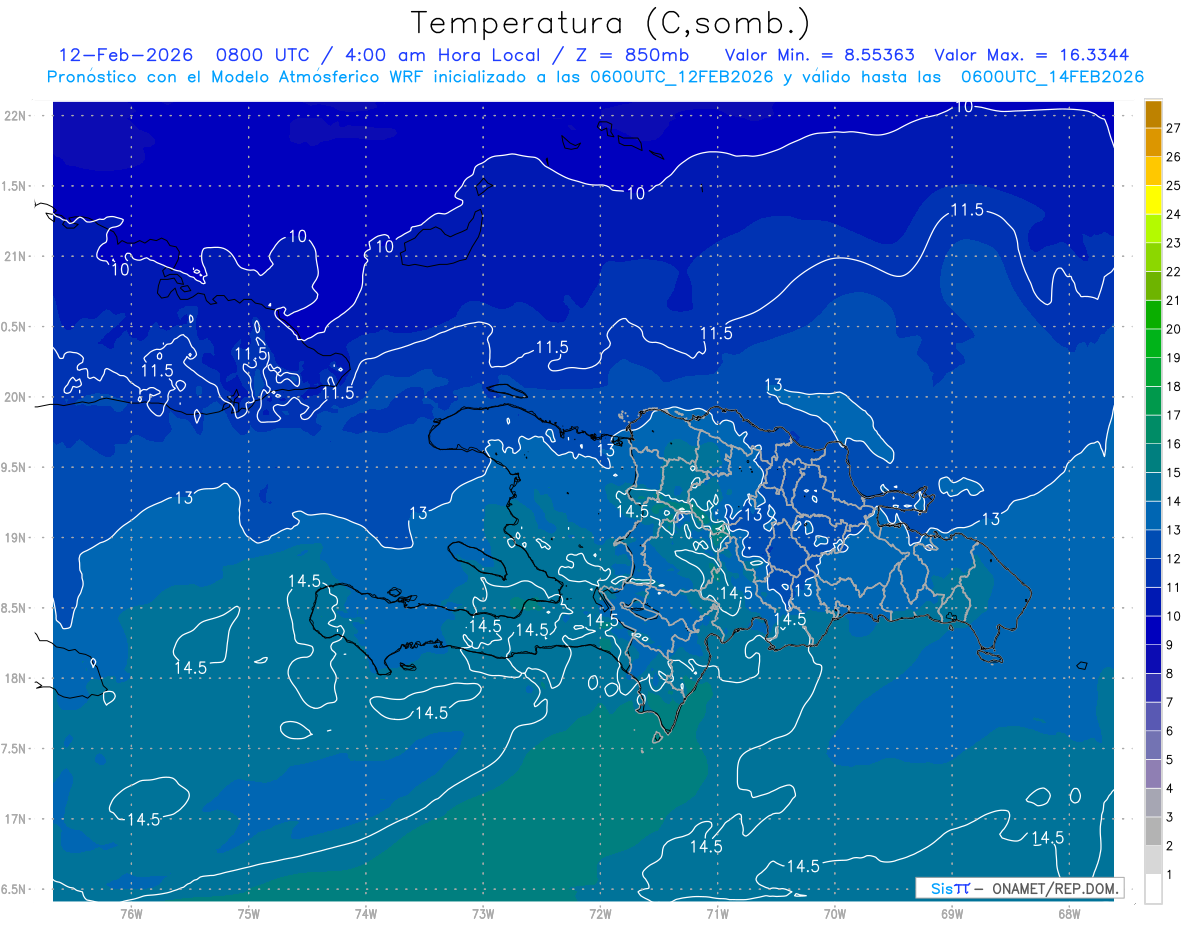Click the bottom white swatch below scale label 1
1200x927 pixels.
coord(1153,889)
